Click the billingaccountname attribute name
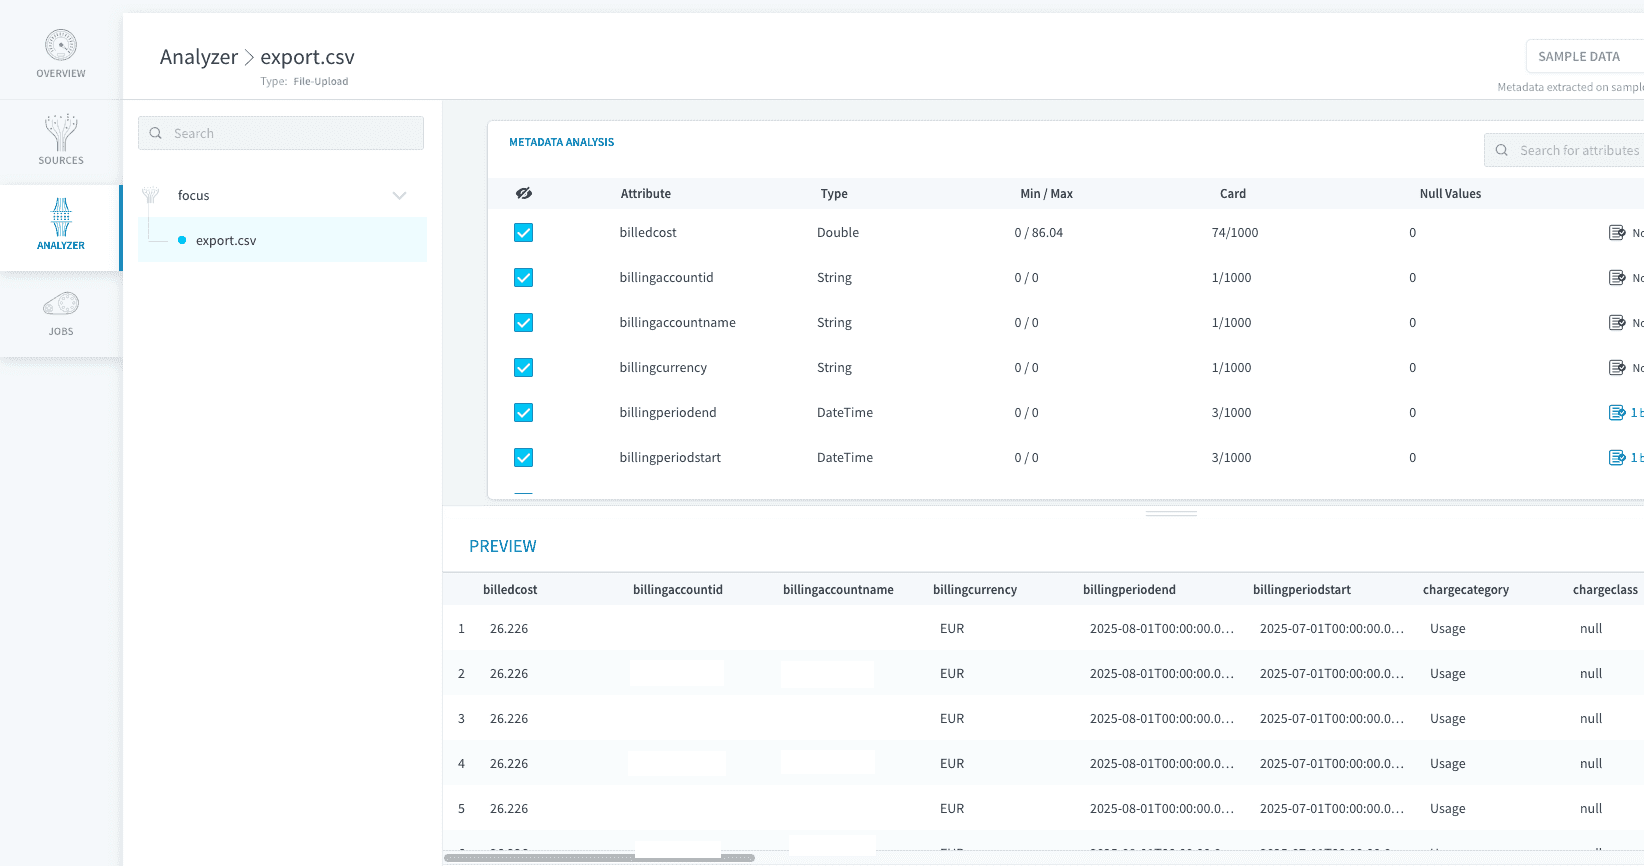The height and width of the screenshot is (866, 1644). tap(677, 323)
